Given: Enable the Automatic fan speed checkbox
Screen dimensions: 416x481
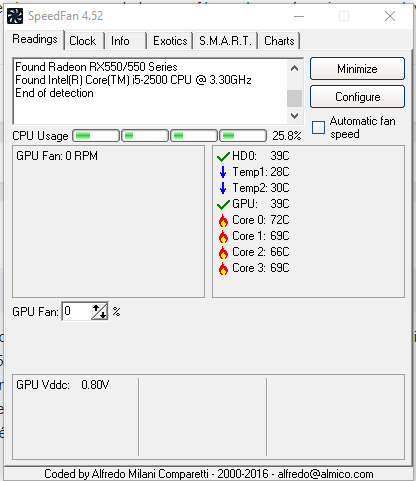Looking at the screenshot, I should (x=318, y=127).
